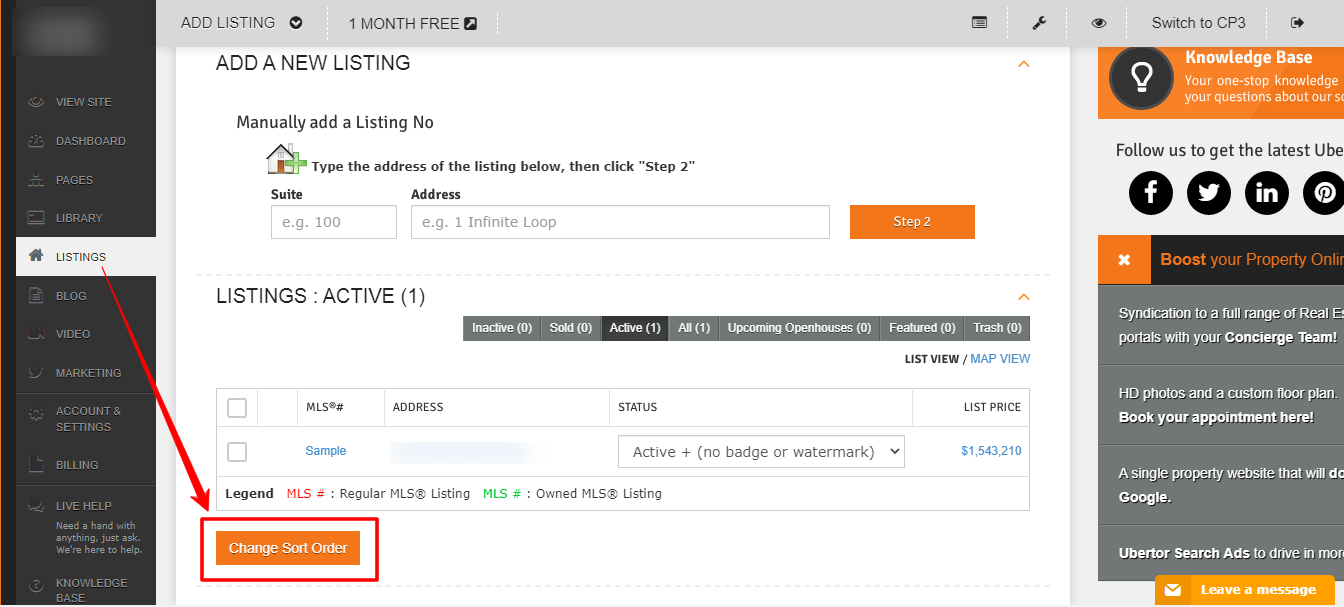The image size is (1344, 607).
Task: Open the Facebook social icon
Action: point(1151,192)
